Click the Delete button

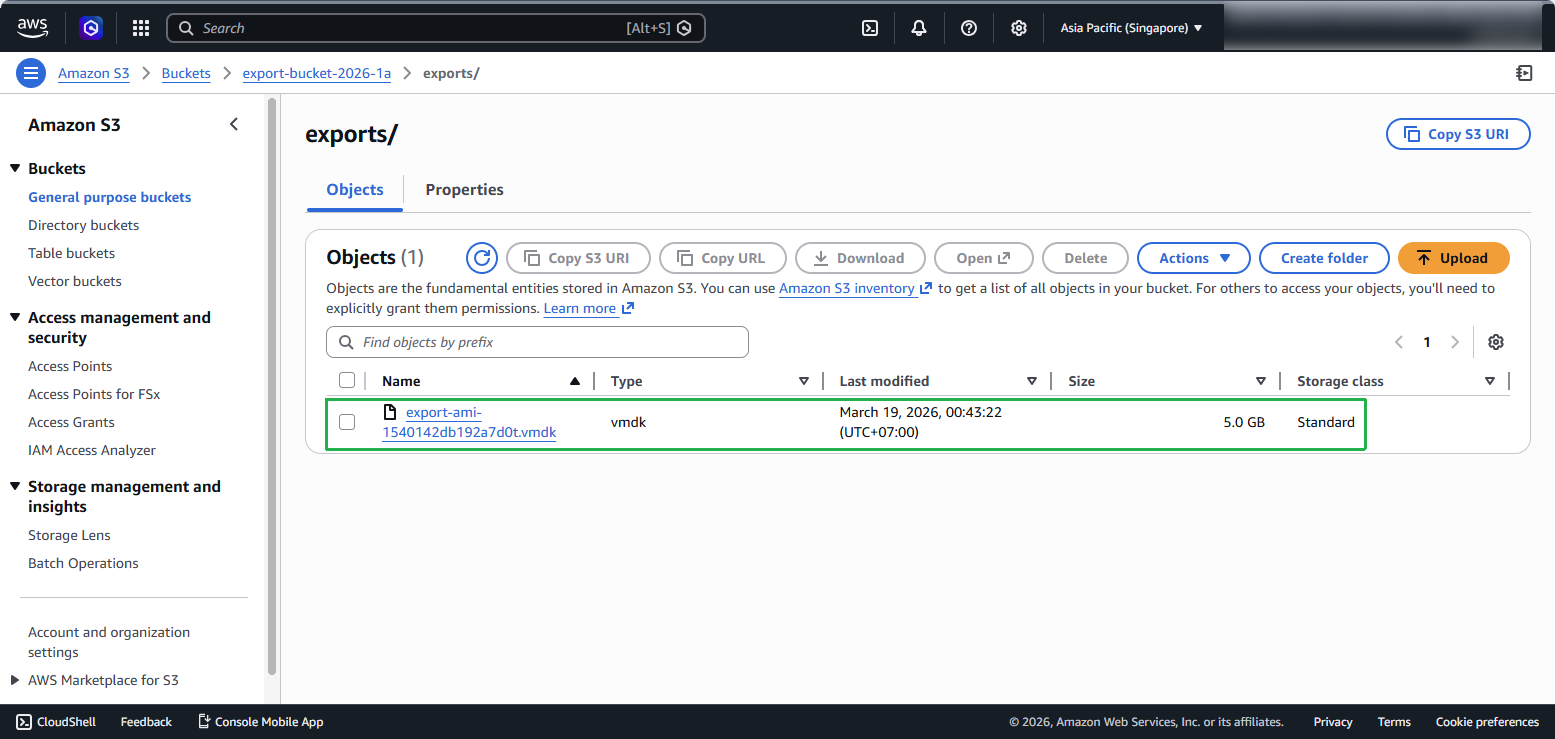coord(1085,258)
